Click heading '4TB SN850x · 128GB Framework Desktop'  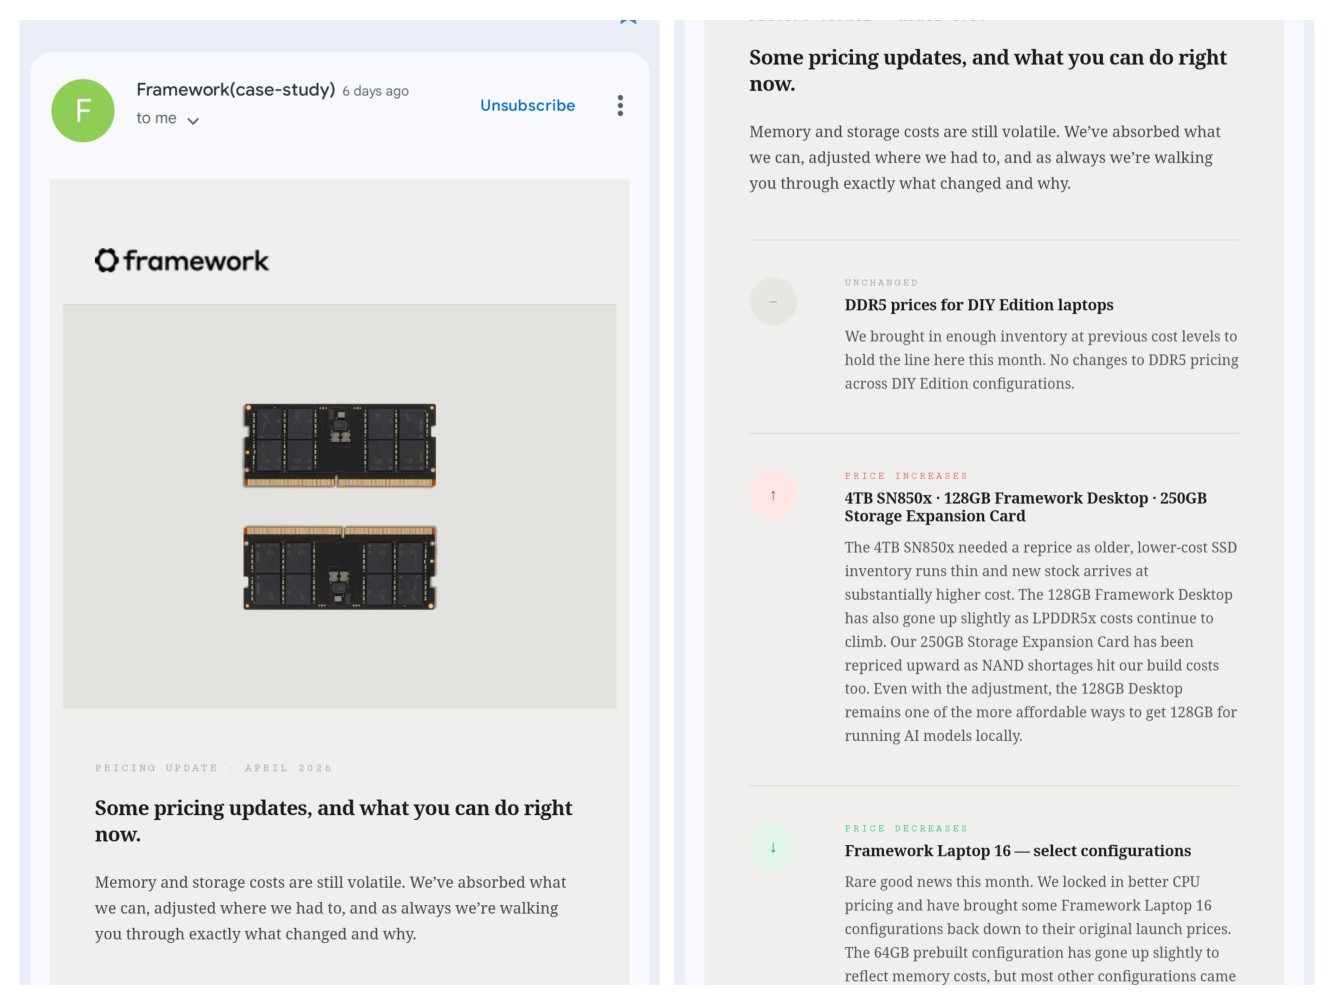coord(1025,507)
